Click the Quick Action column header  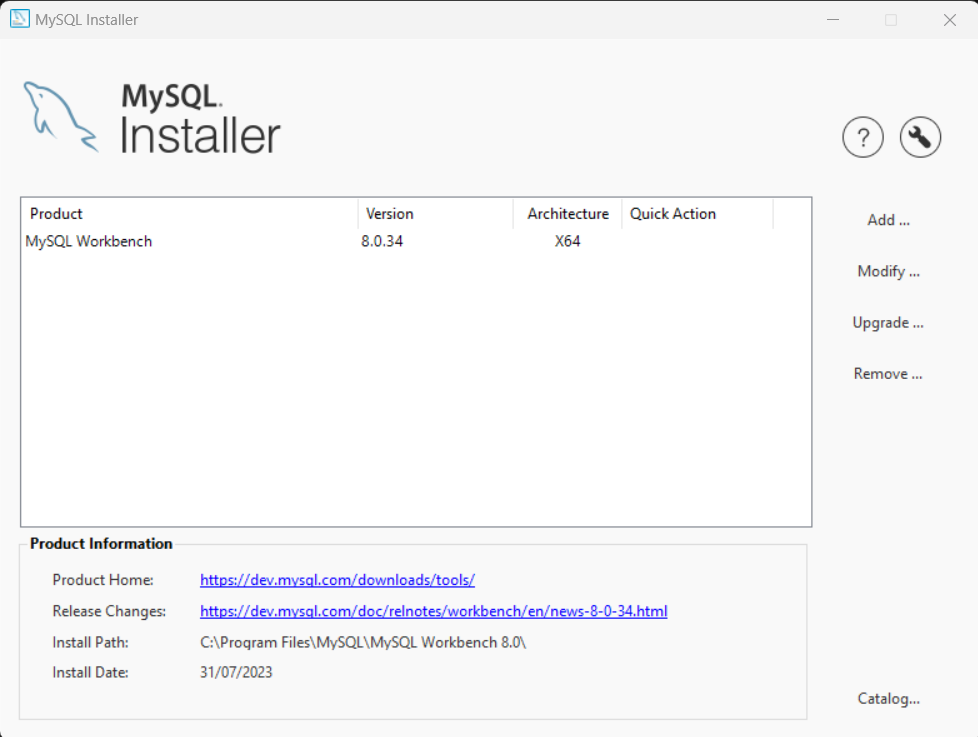pyautogui.click(x=697, y=214)
